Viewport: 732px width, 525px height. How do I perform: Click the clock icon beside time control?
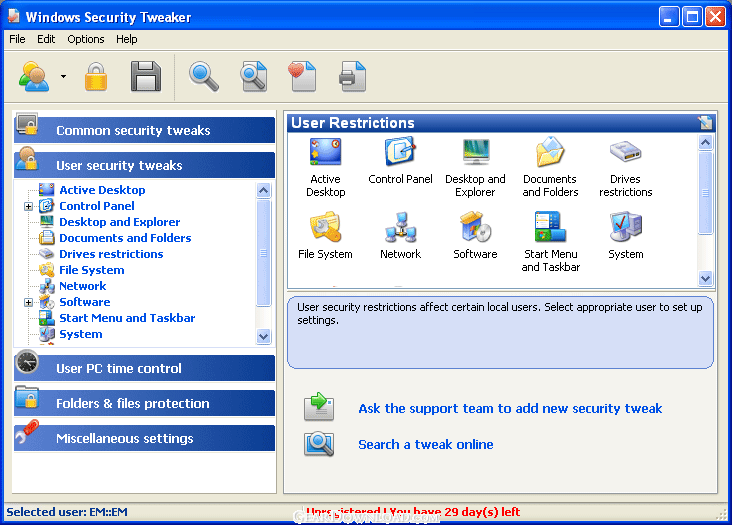(27, 362)
